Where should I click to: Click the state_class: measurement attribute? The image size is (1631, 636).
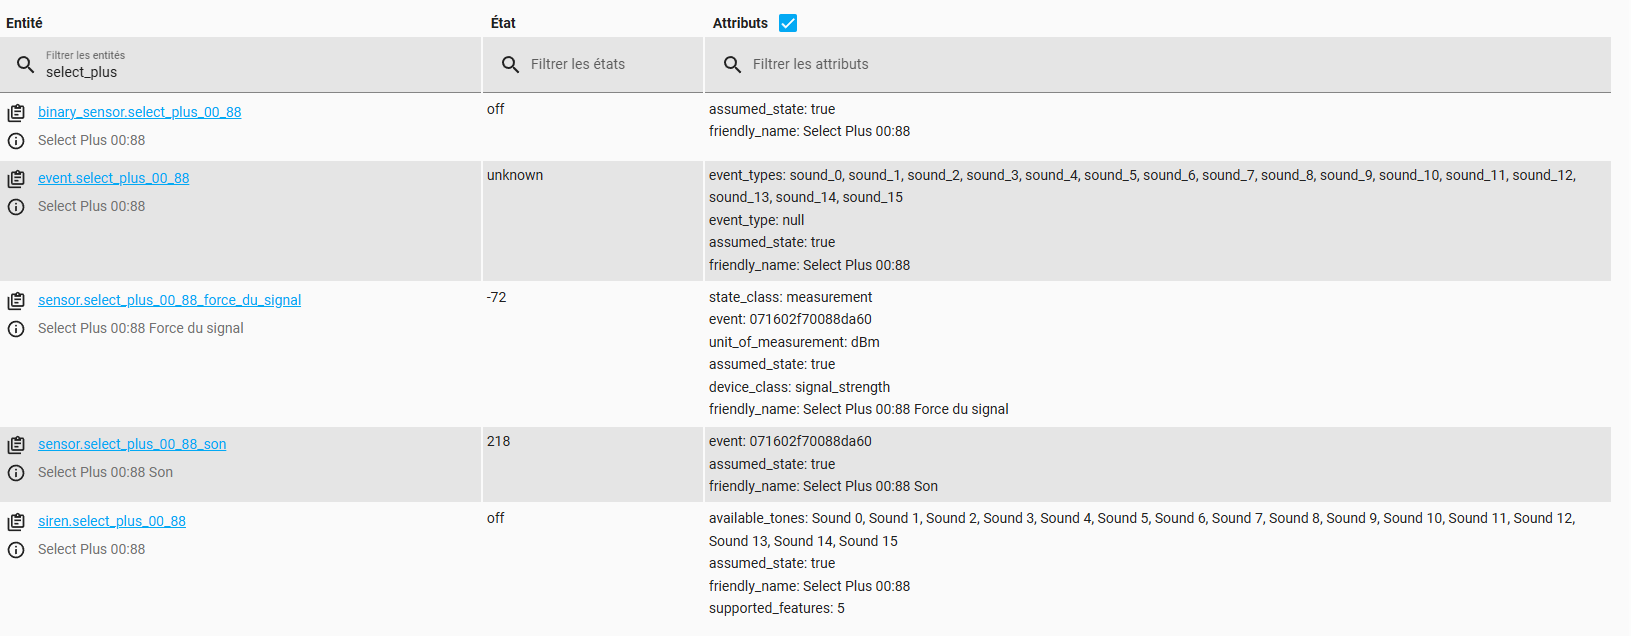[x=790, y=297]
